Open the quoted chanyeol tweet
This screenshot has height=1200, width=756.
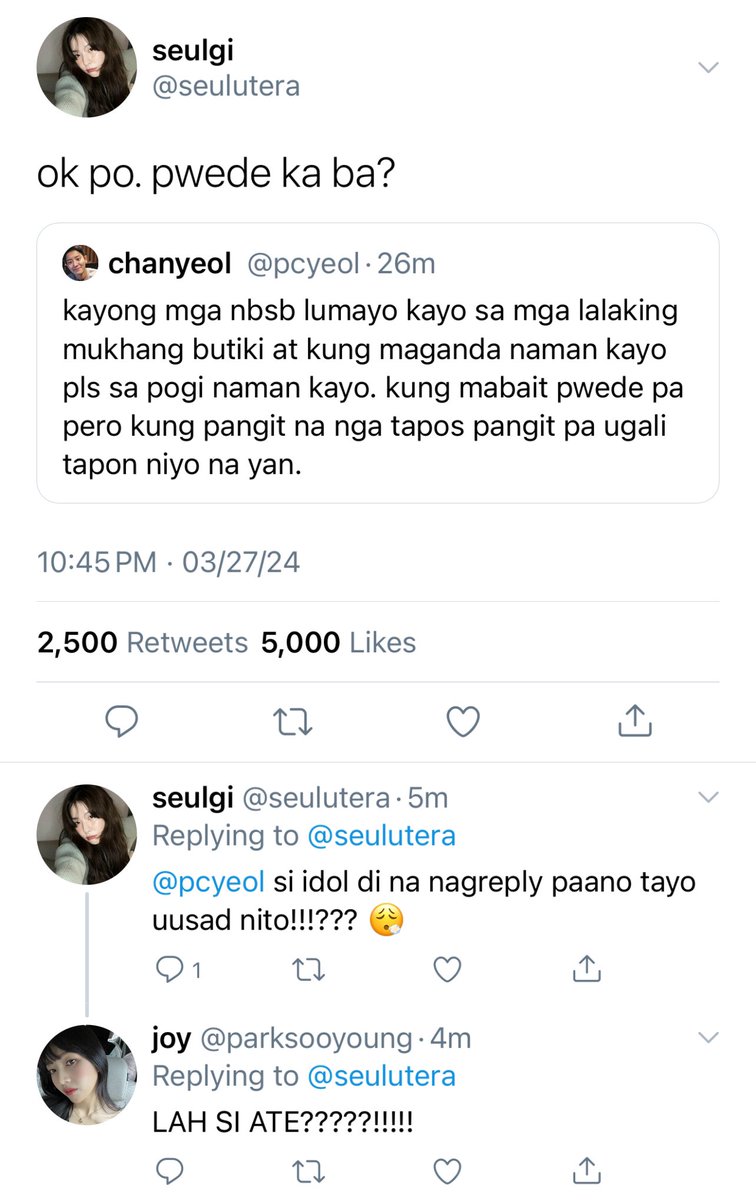[378, 362]
